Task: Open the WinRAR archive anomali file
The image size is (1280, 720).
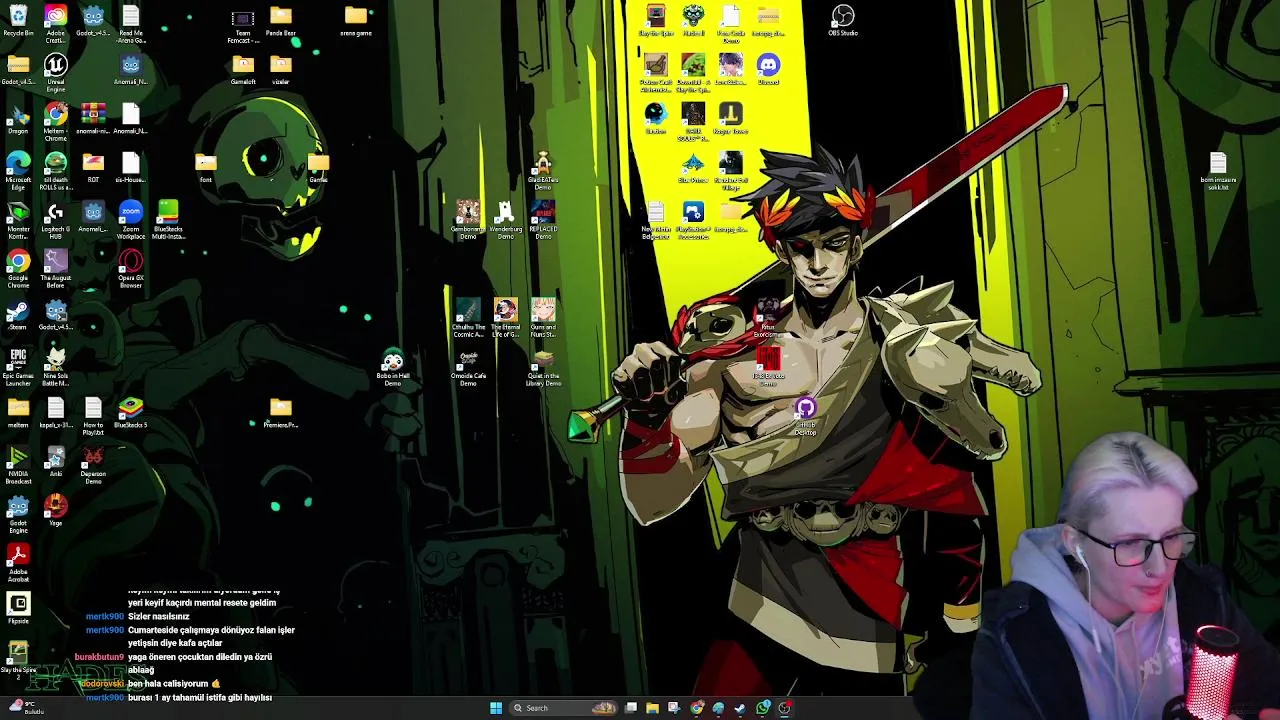Action: pos(93,119)
